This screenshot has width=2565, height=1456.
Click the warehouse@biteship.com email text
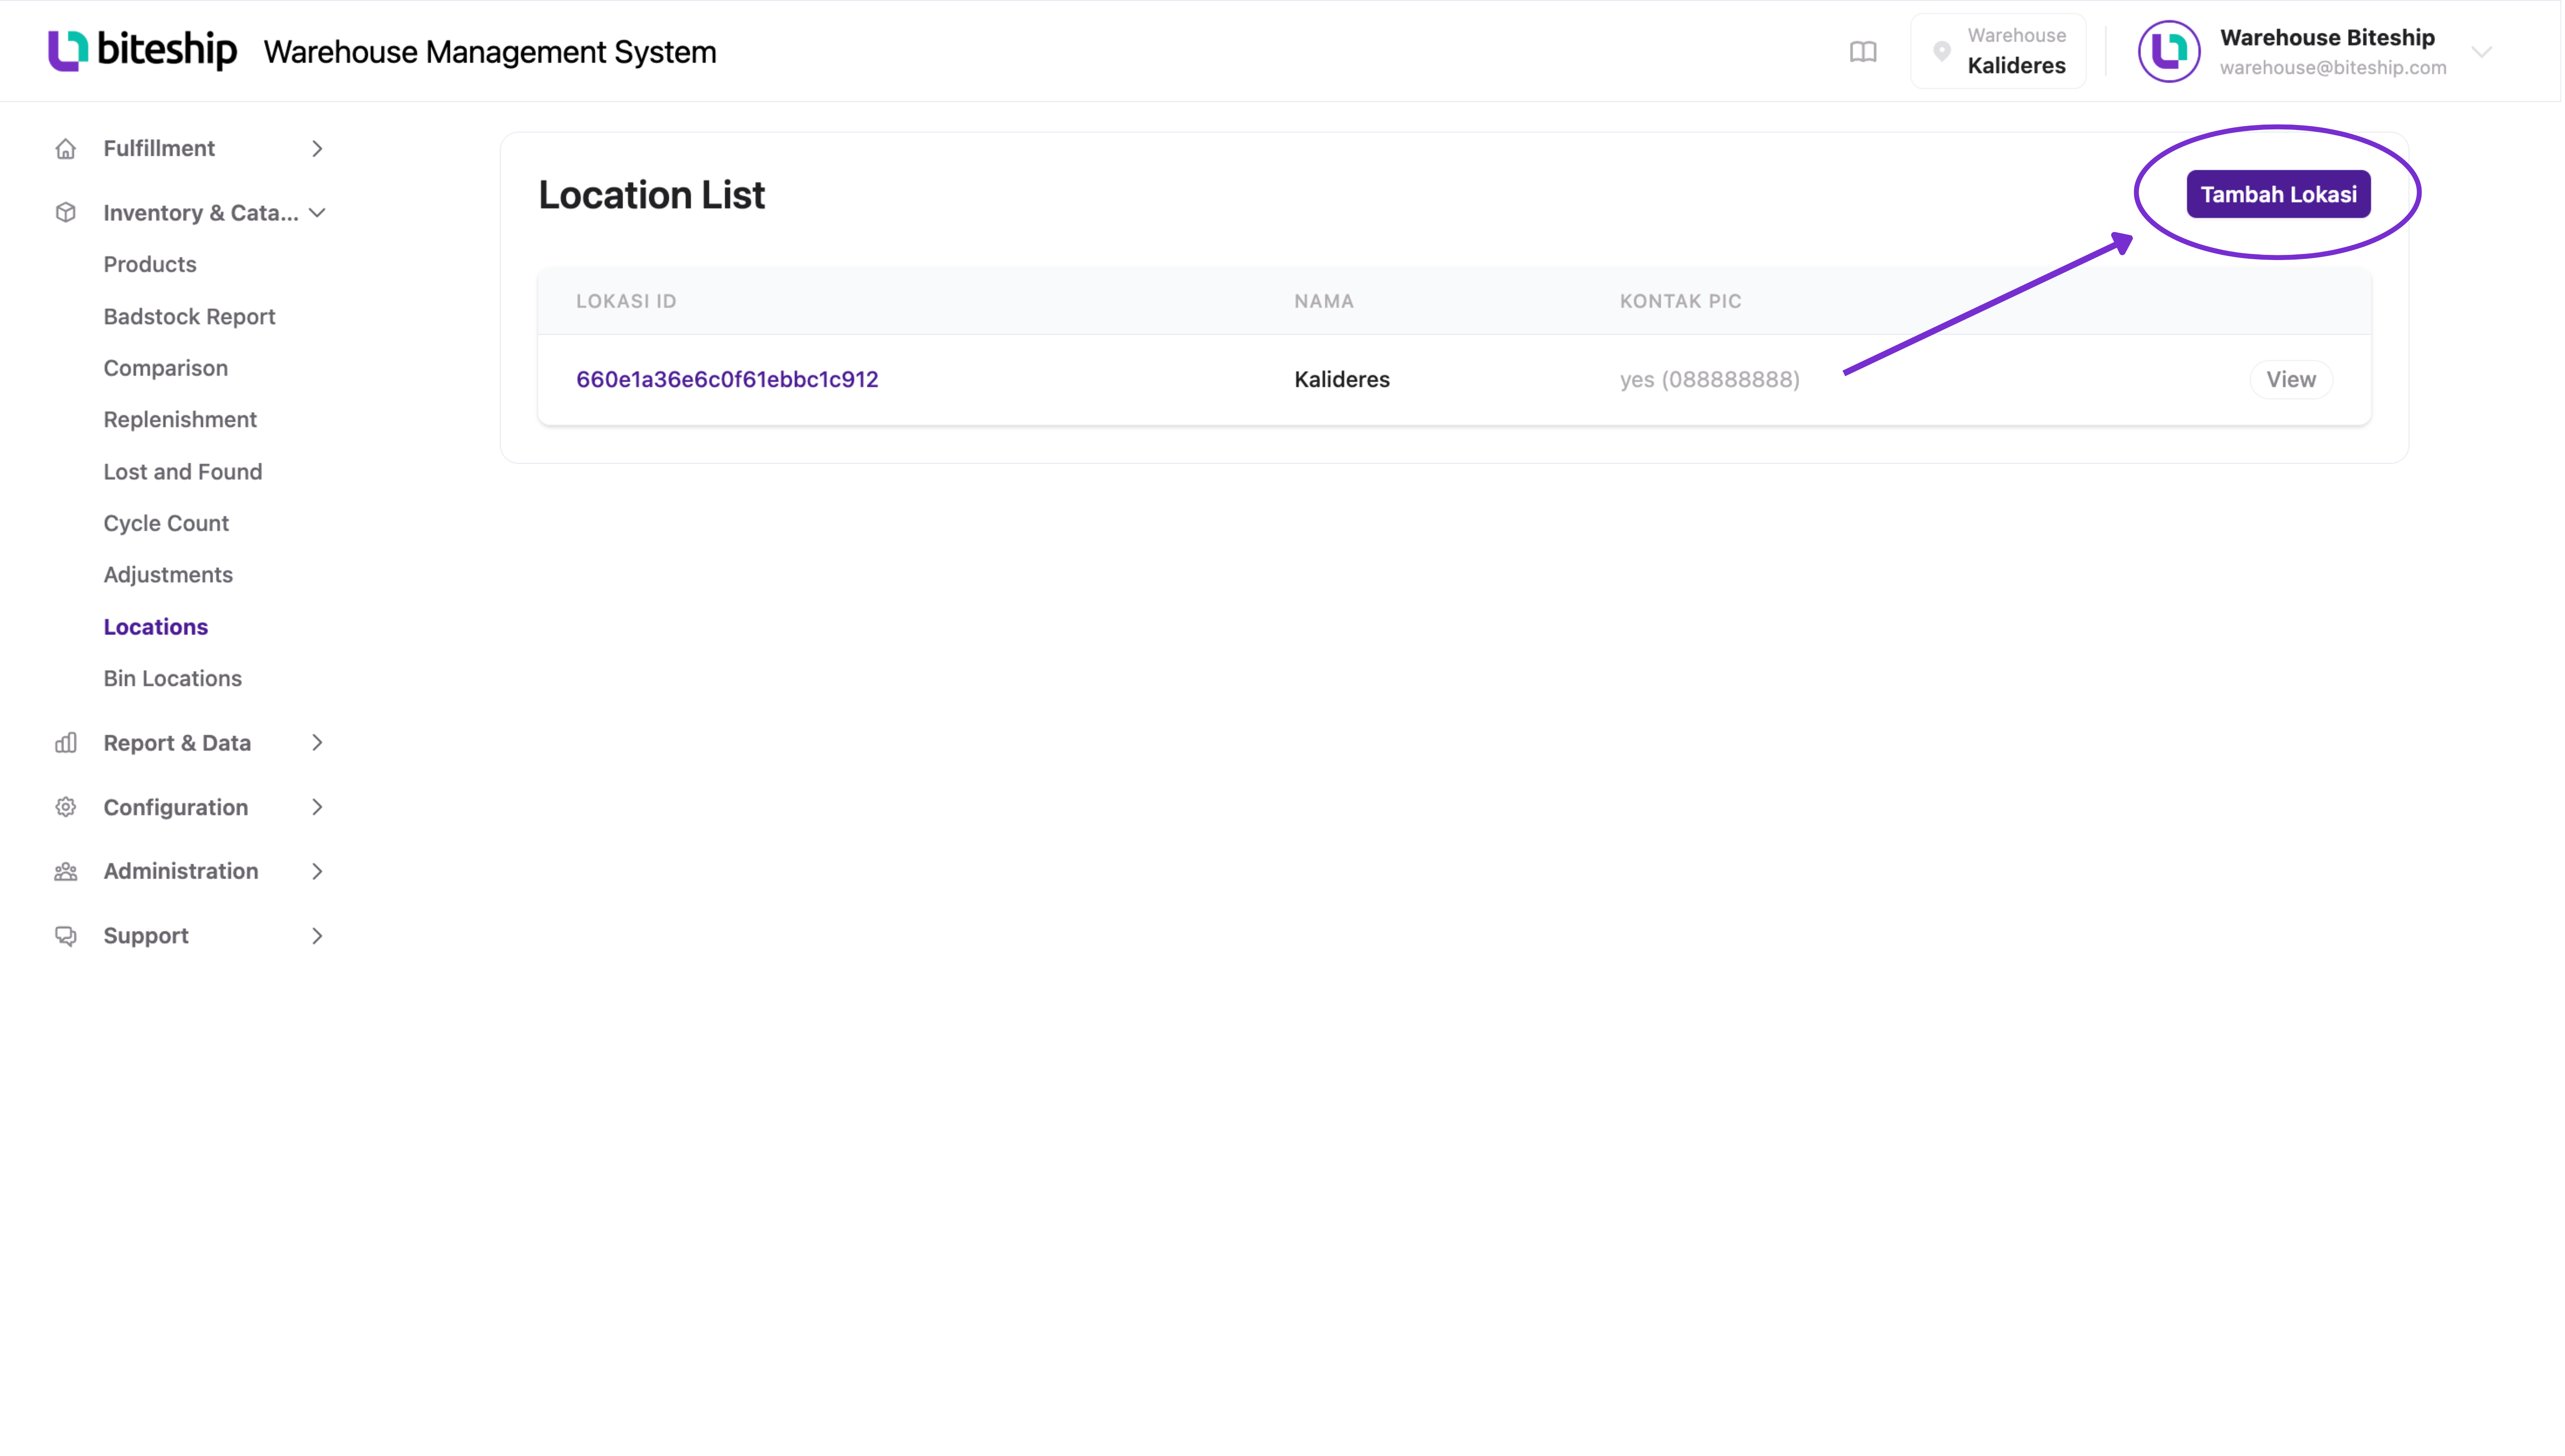tap(2332, 68)
